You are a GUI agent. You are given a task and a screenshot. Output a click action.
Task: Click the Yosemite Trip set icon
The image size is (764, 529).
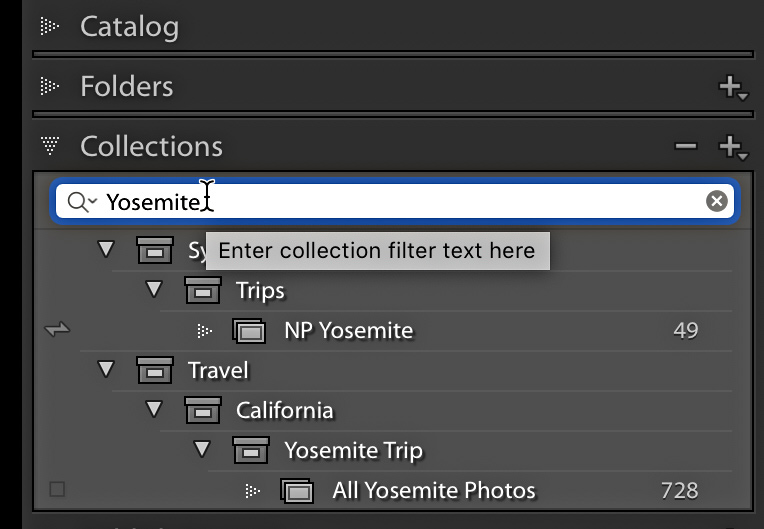(250, 450)
